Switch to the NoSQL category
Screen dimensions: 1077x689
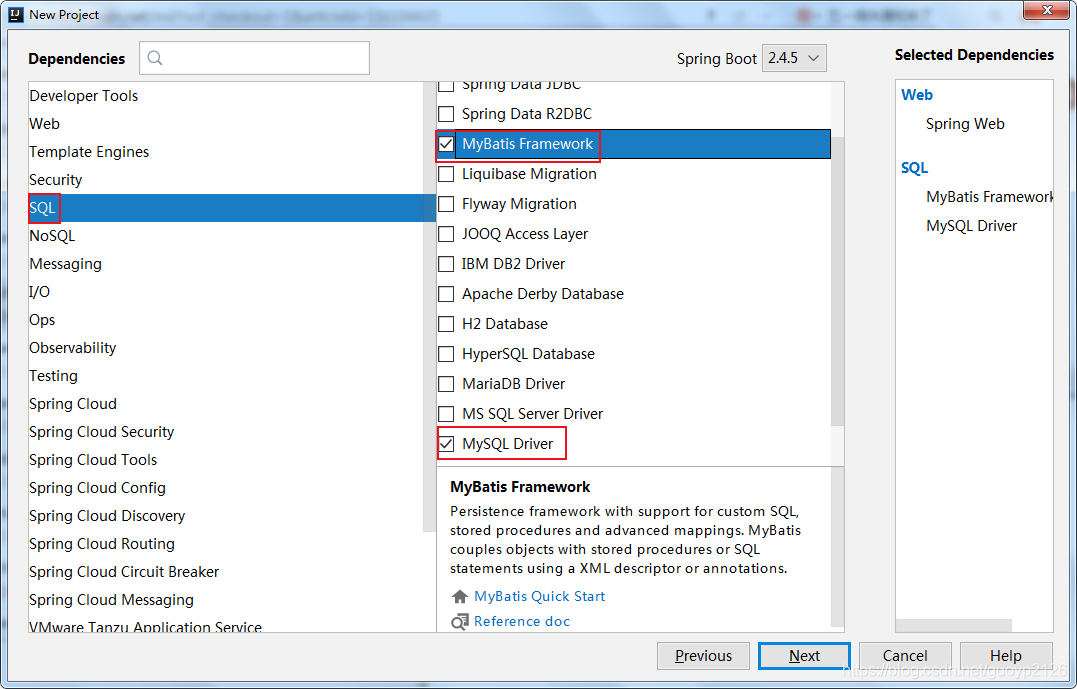[x=226, y=236]
